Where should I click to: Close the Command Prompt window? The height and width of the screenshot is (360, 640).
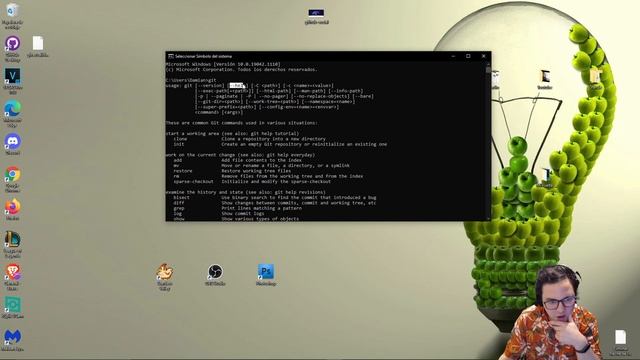[x=484, y=56]
